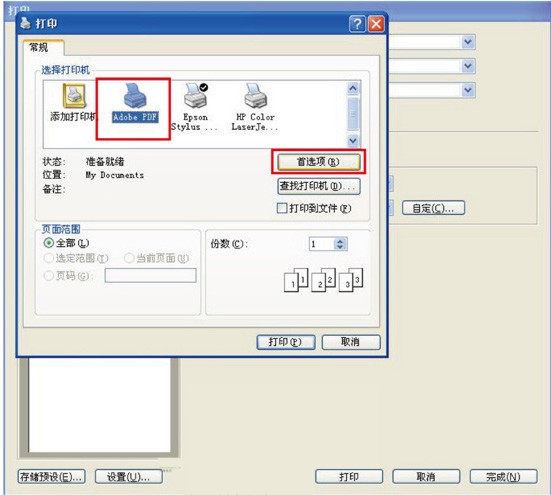Open 首选项 (Preferences) button
551x495 pixels.
coord(318,162)
